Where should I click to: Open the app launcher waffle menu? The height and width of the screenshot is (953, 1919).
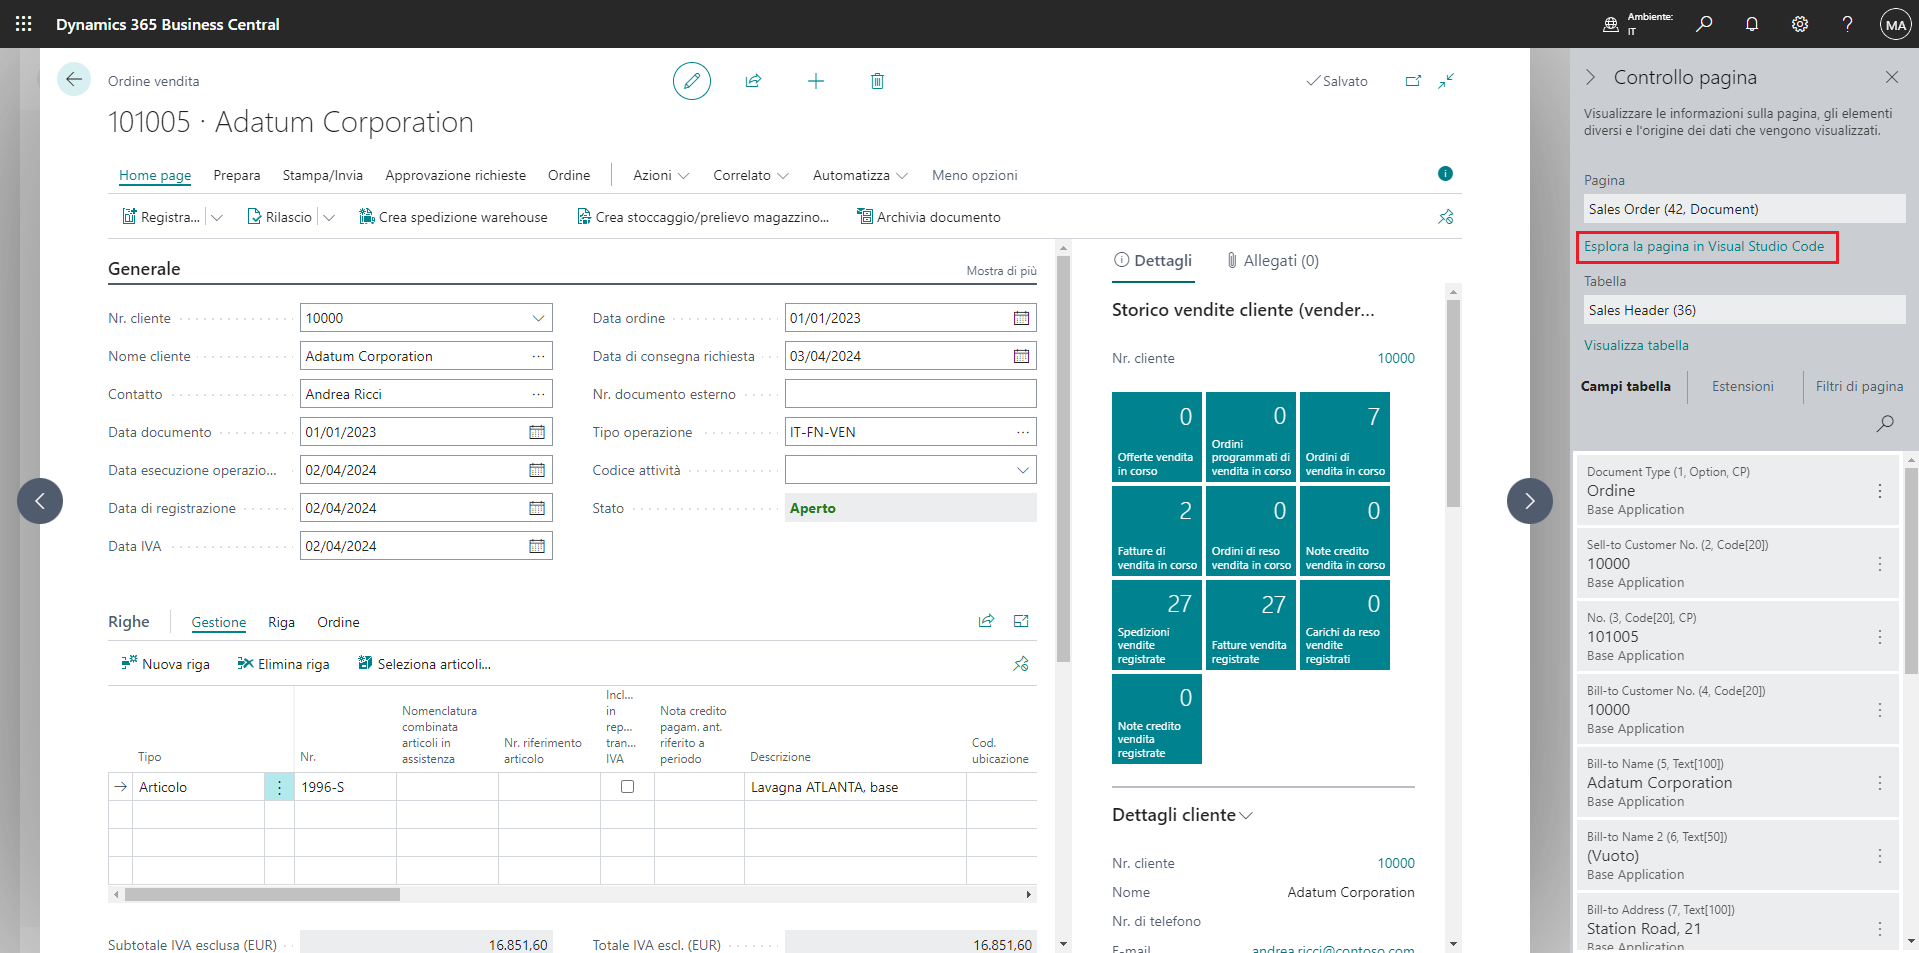pyautogui.click(x=24, y=24)
